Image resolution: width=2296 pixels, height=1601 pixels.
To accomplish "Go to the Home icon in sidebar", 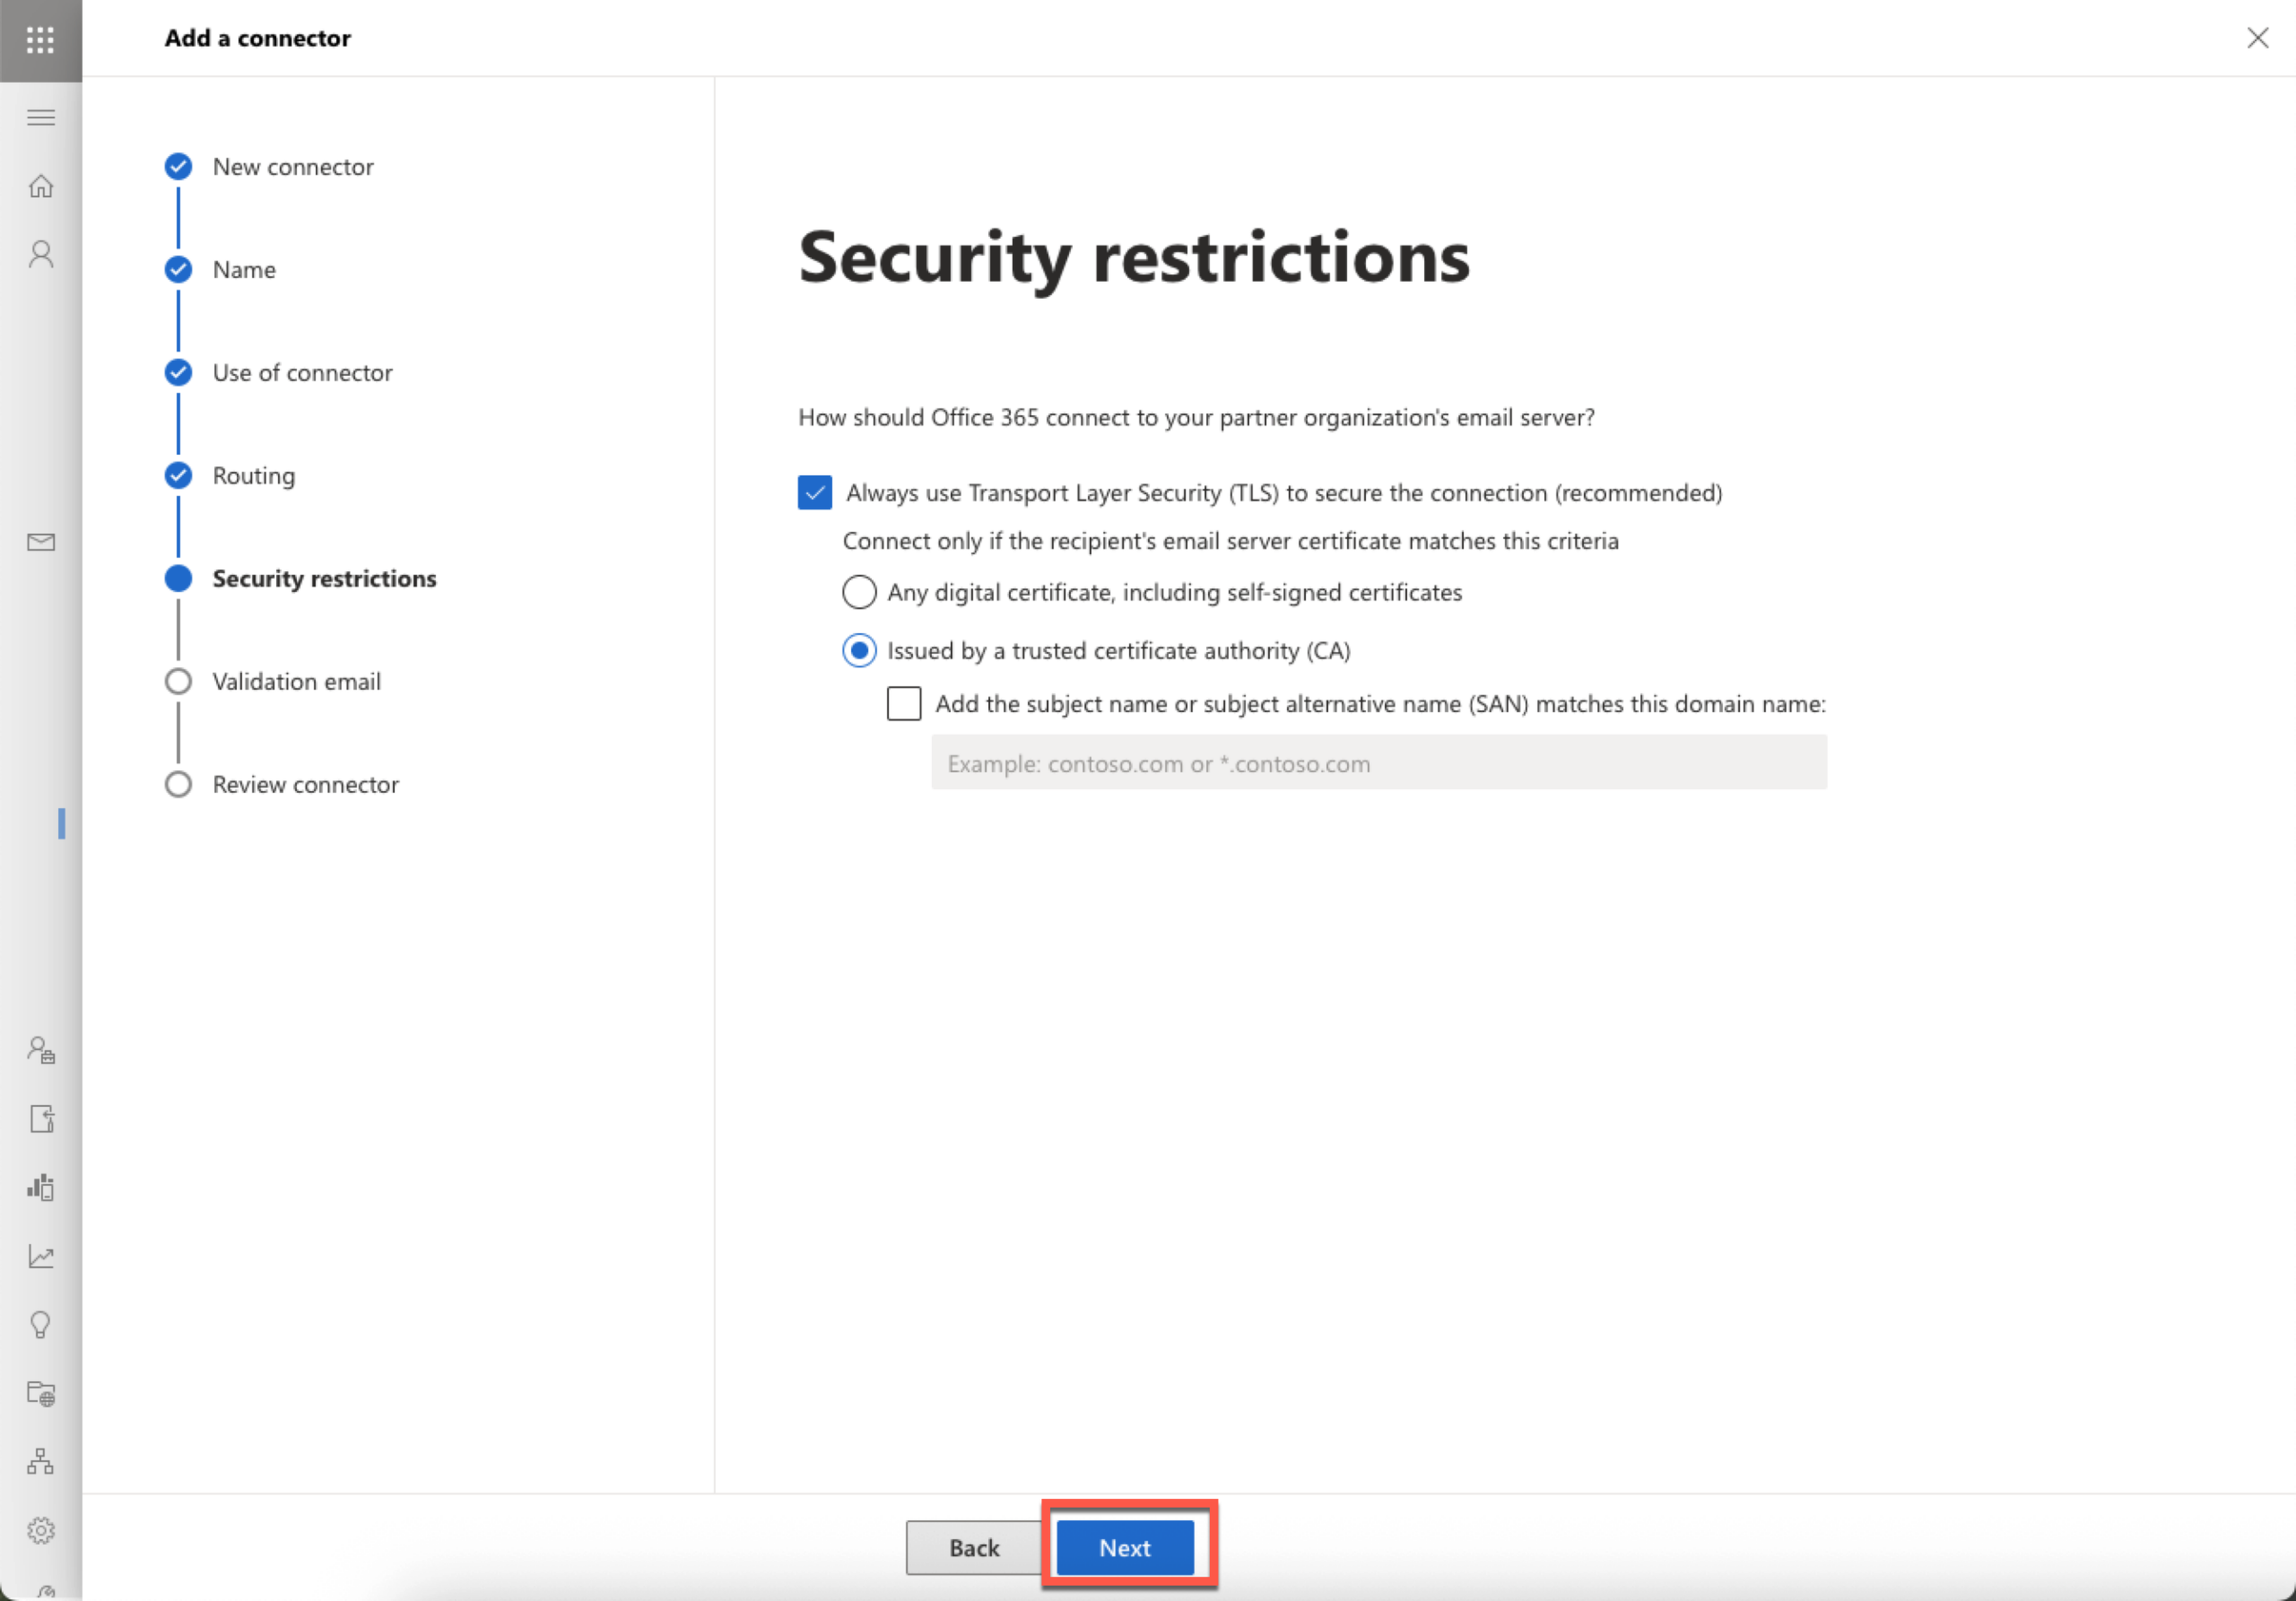I will click(x=41, y=186).
